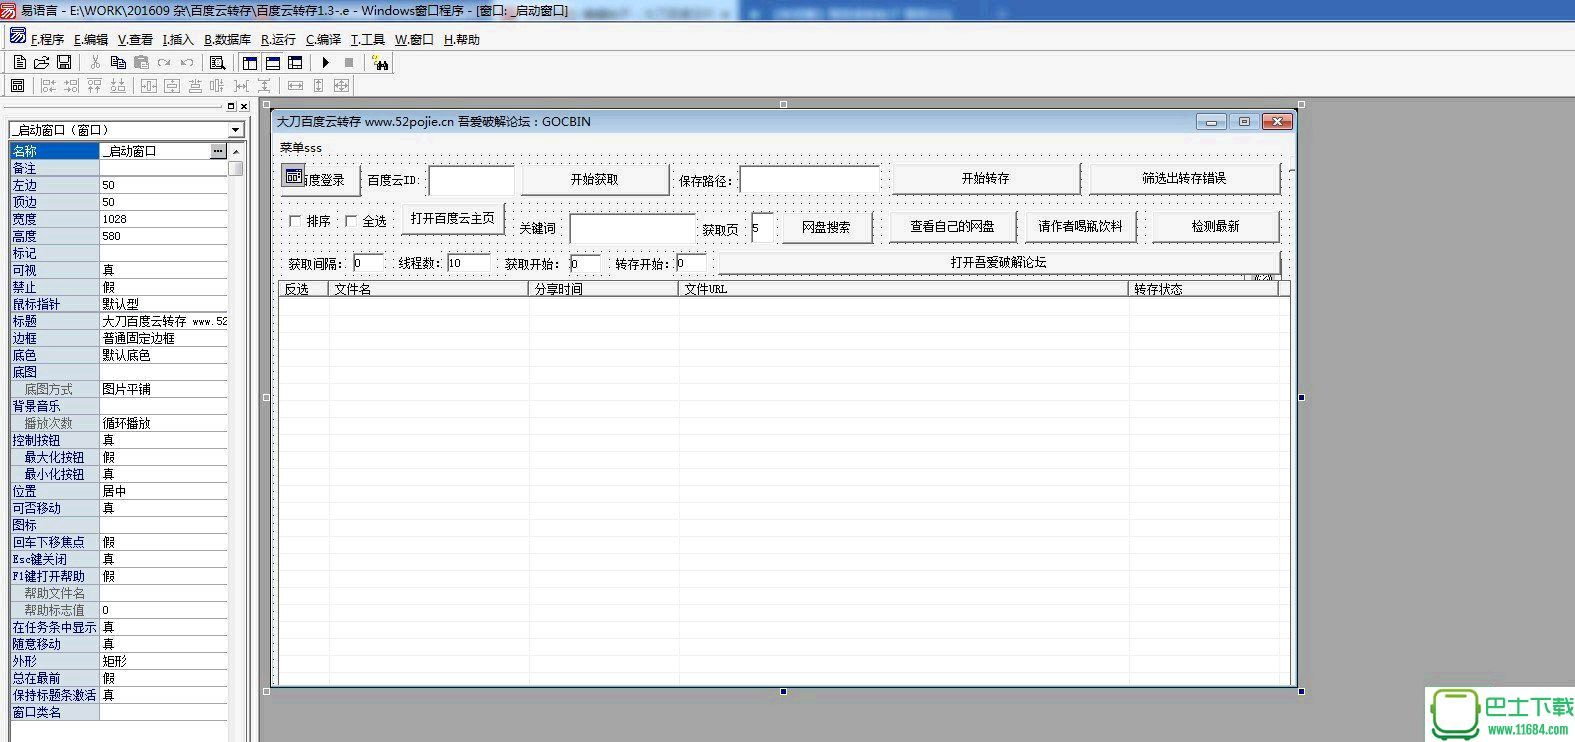Open the I.插入 menu
This screenshot has width=1575, height=742.
[x=178, y=40]
